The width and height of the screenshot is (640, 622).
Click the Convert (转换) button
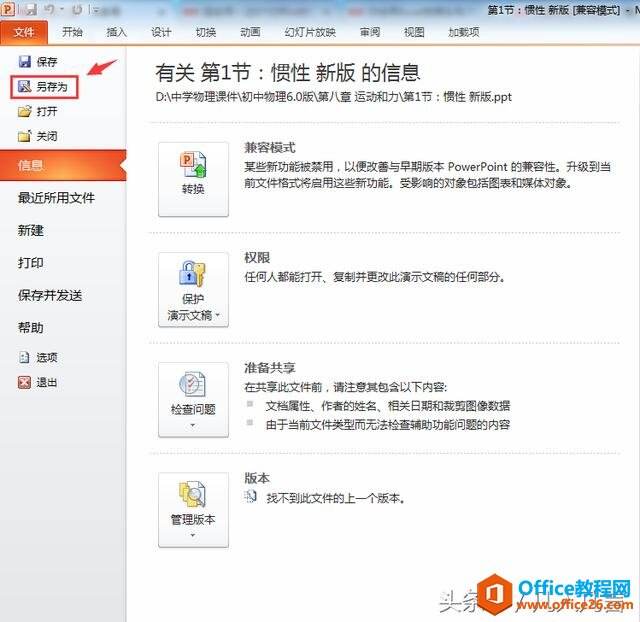193,179
